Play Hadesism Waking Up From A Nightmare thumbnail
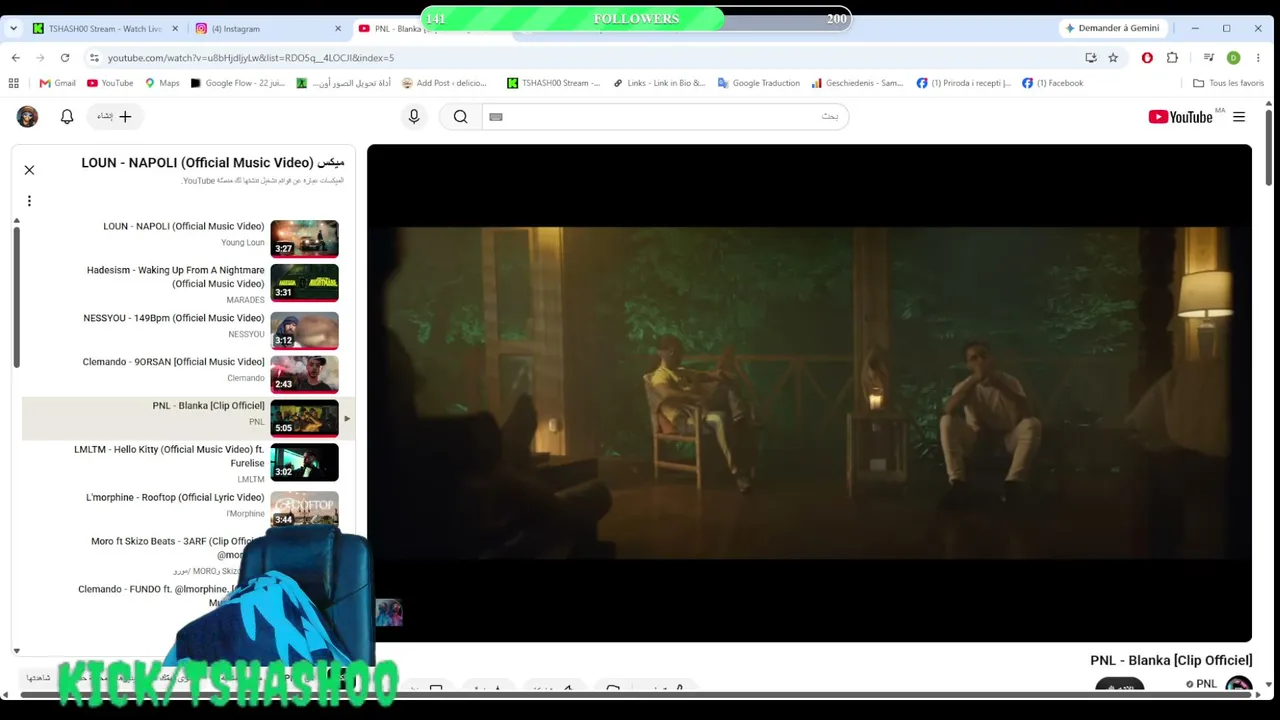 (304, 282)
